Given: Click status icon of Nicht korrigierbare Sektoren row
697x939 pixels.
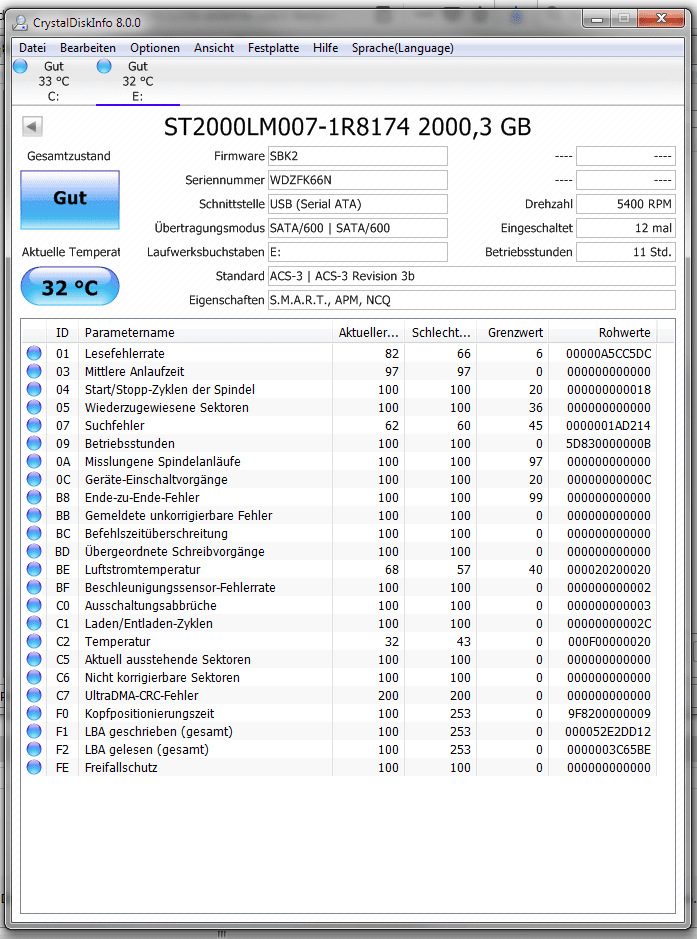Looking at the screenshot, I should pos(34,677).
